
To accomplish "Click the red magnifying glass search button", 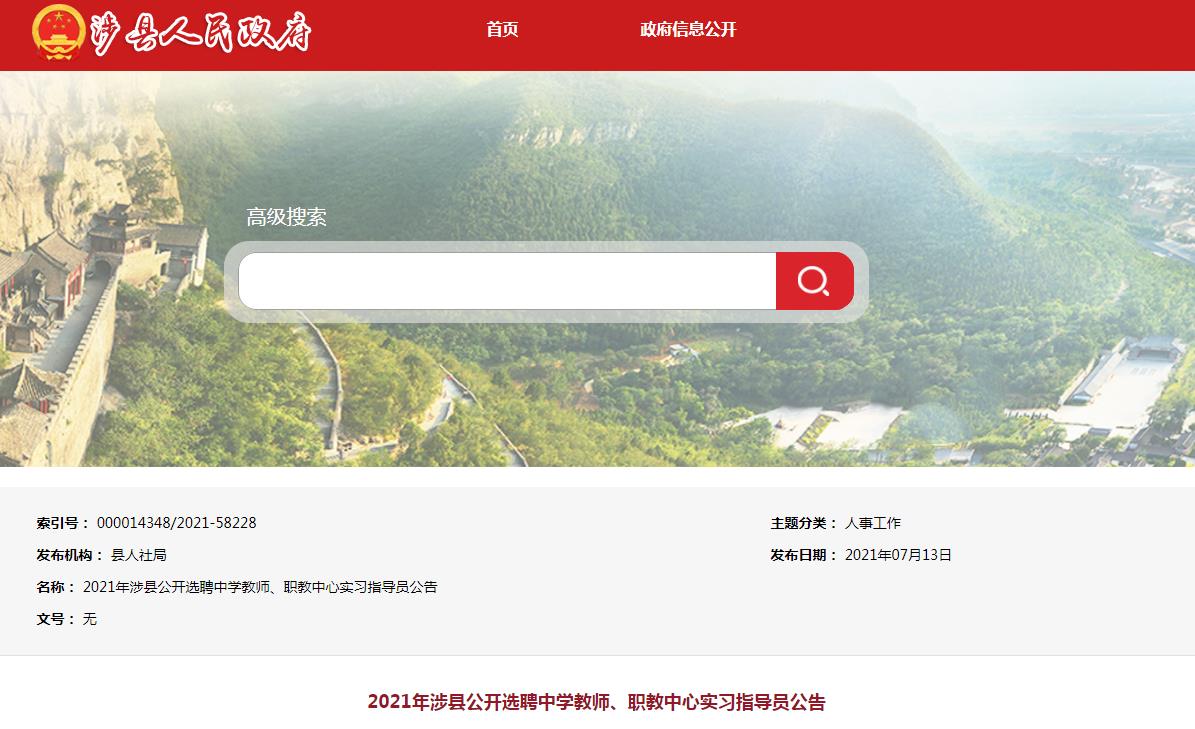I will click(814, 281).
